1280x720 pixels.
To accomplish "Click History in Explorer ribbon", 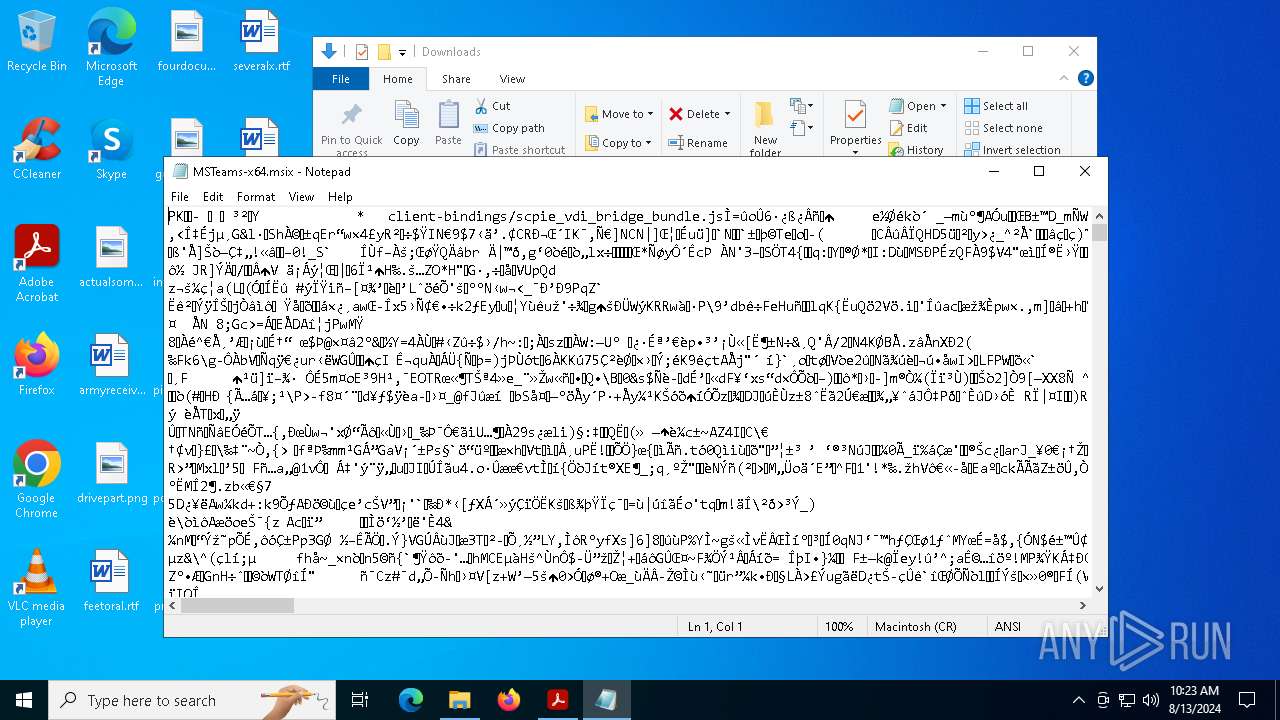I will [916, 150].
